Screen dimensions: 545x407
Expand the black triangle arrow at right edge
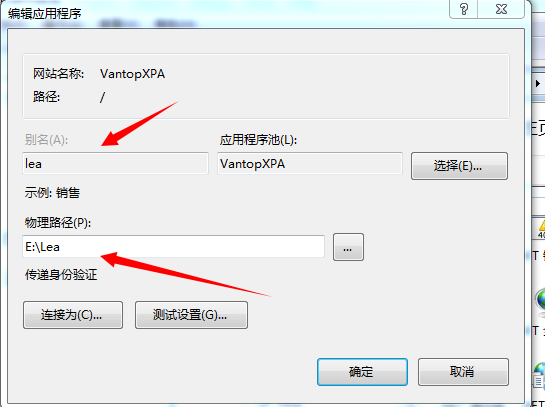538,83
